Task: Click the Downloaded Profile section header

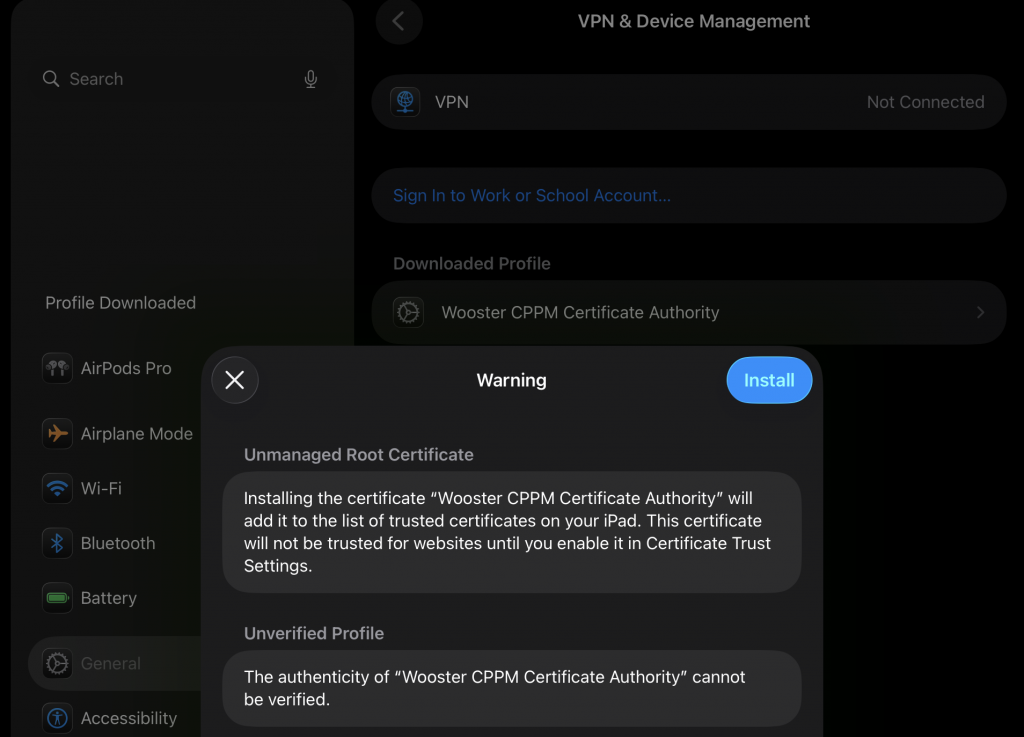Action: coord(472,264)
